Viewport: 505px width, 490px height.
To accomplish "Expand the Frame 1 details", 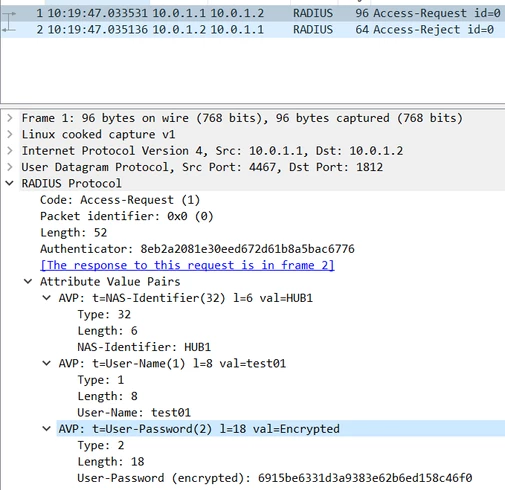I will tap(10, 118).
